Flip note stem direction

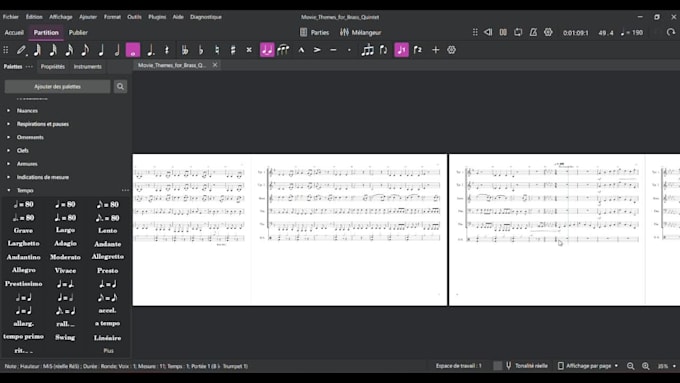(383, 50)
